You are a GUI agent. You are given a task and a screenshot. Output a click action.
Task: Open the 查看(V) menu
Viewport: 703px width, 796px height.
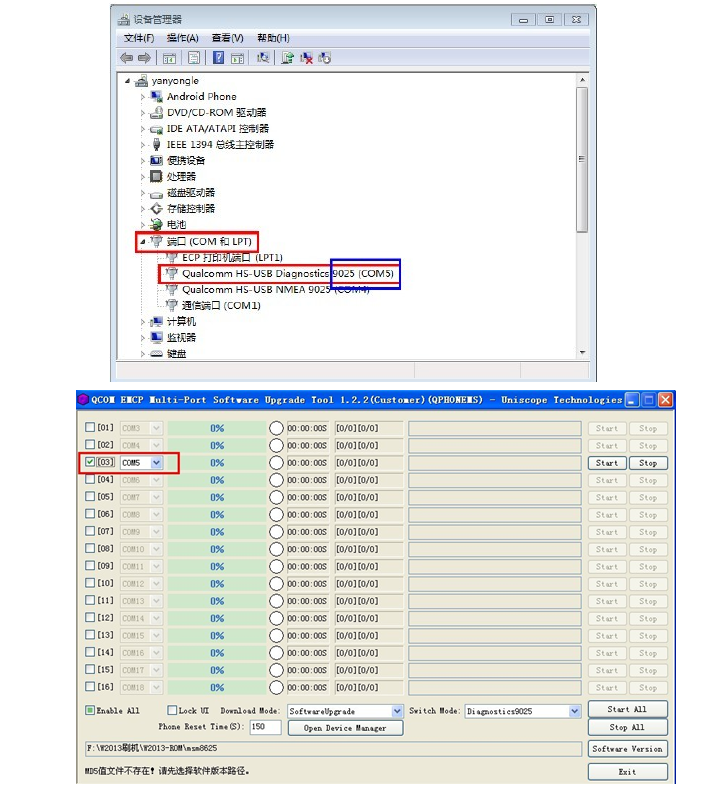coord(227,38)
